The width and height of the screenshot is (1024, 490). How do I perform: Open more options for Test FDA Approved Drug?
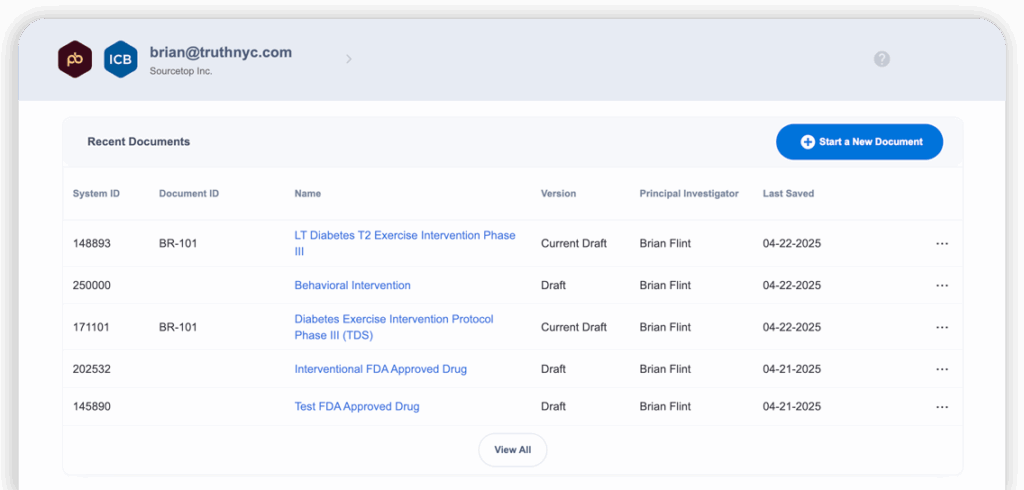coord(941,407)
